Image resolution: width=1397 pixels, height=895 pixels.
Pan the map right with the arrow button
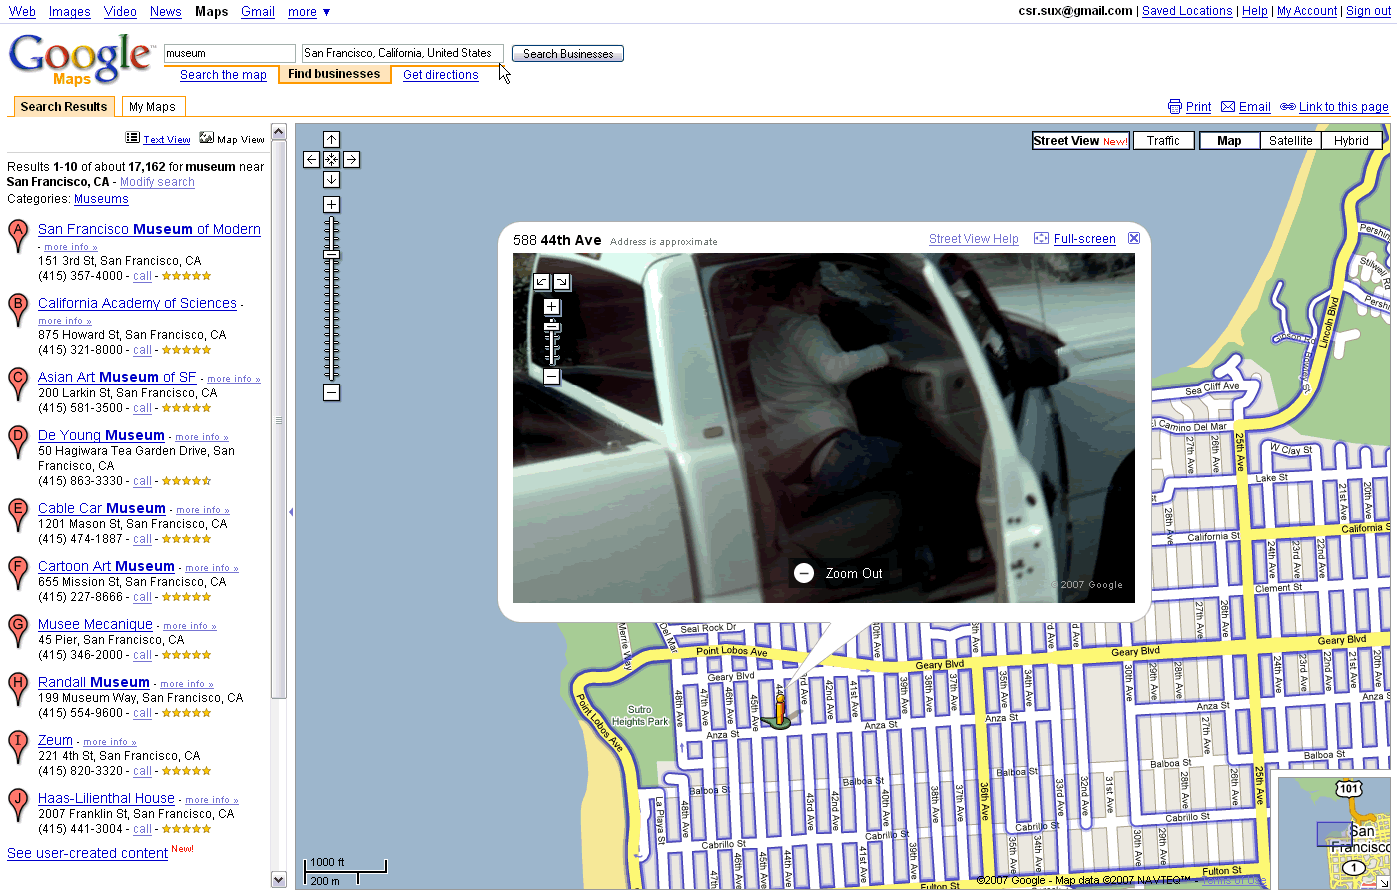coord(352,160)
